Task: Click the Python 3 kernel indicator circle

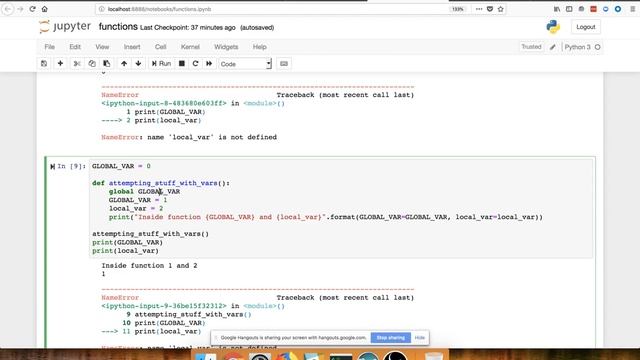Action: pos(598,47)
